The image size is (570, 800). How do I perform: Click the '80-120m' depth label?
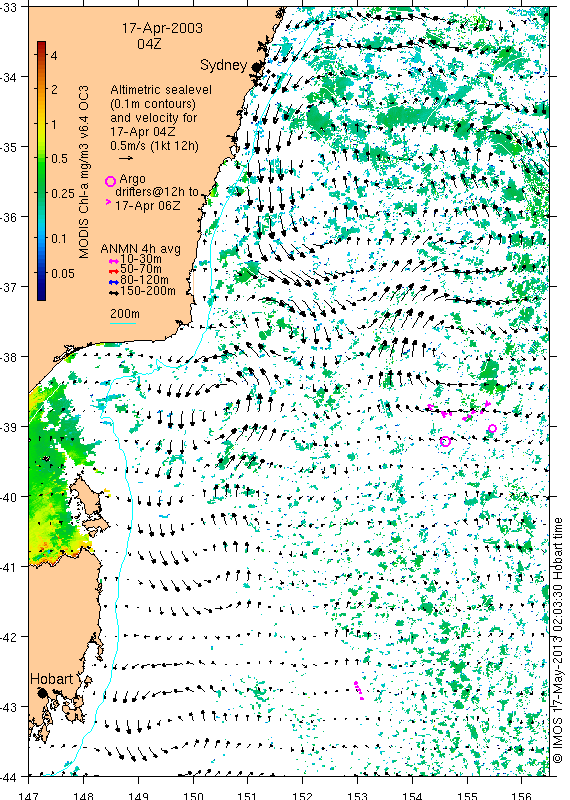click(144, 280)
